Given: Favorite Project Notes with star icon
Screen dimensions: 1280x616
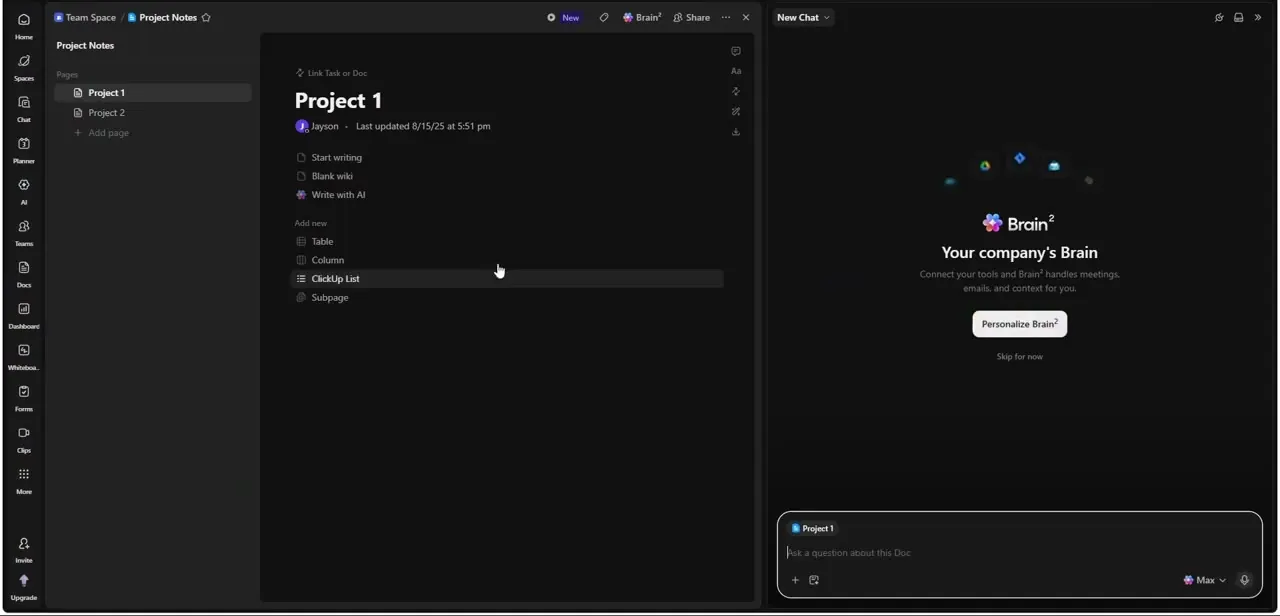Looking at the screenshot, I should pos(206,17).
